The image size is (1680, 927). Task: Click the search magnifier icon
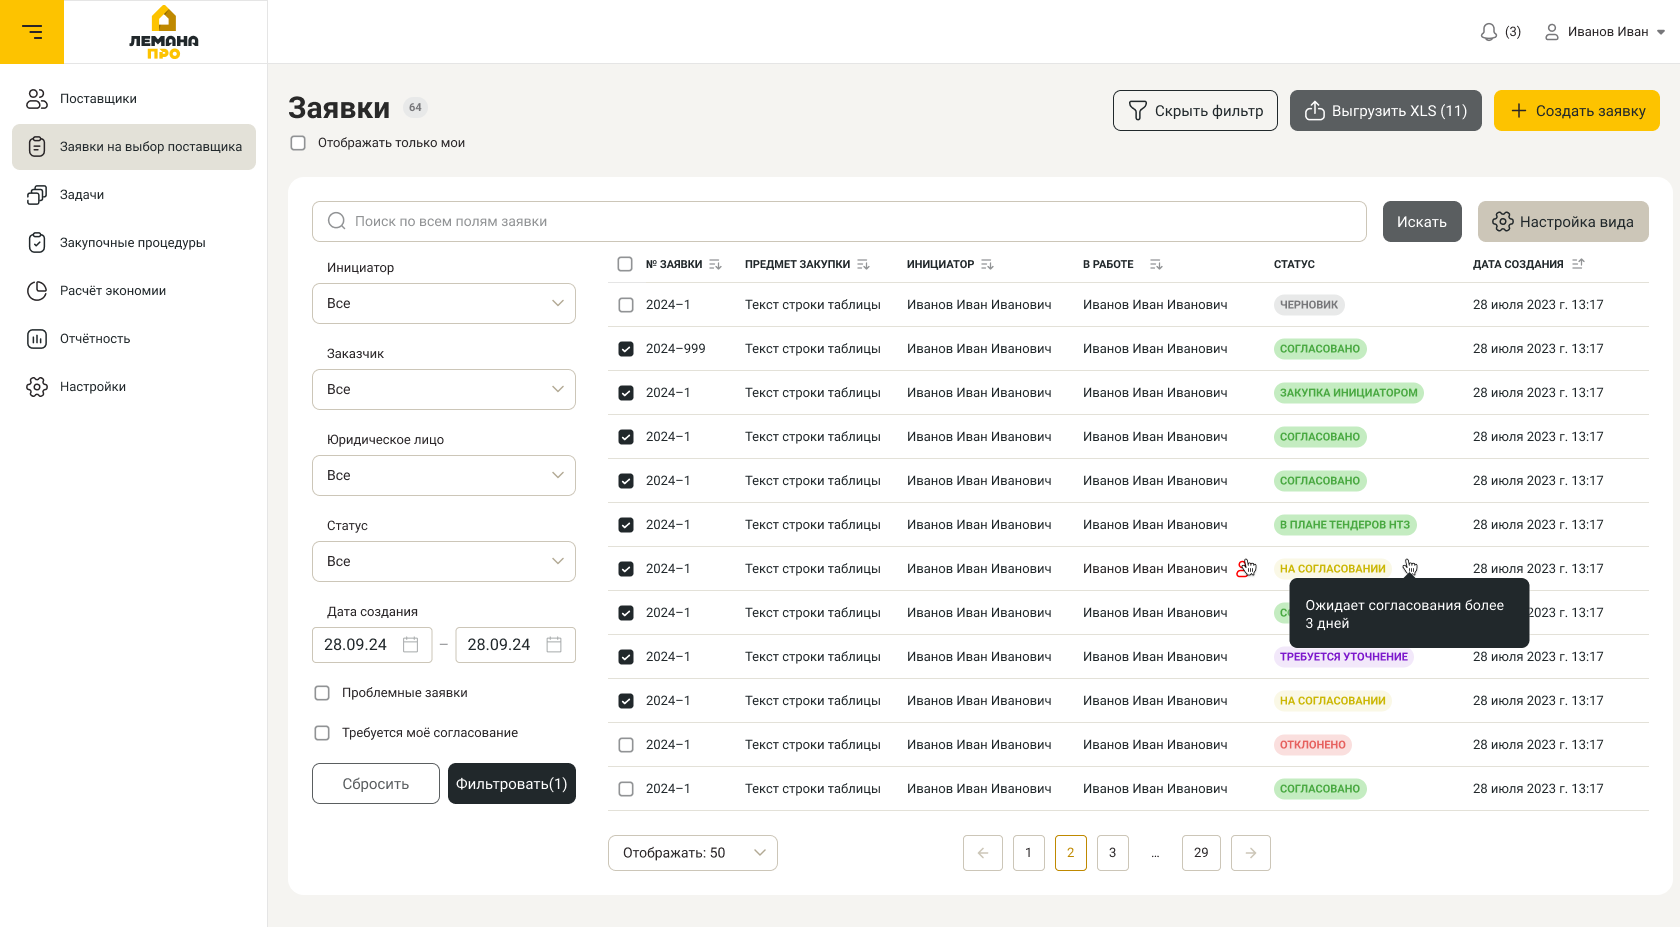coord(337,221)
